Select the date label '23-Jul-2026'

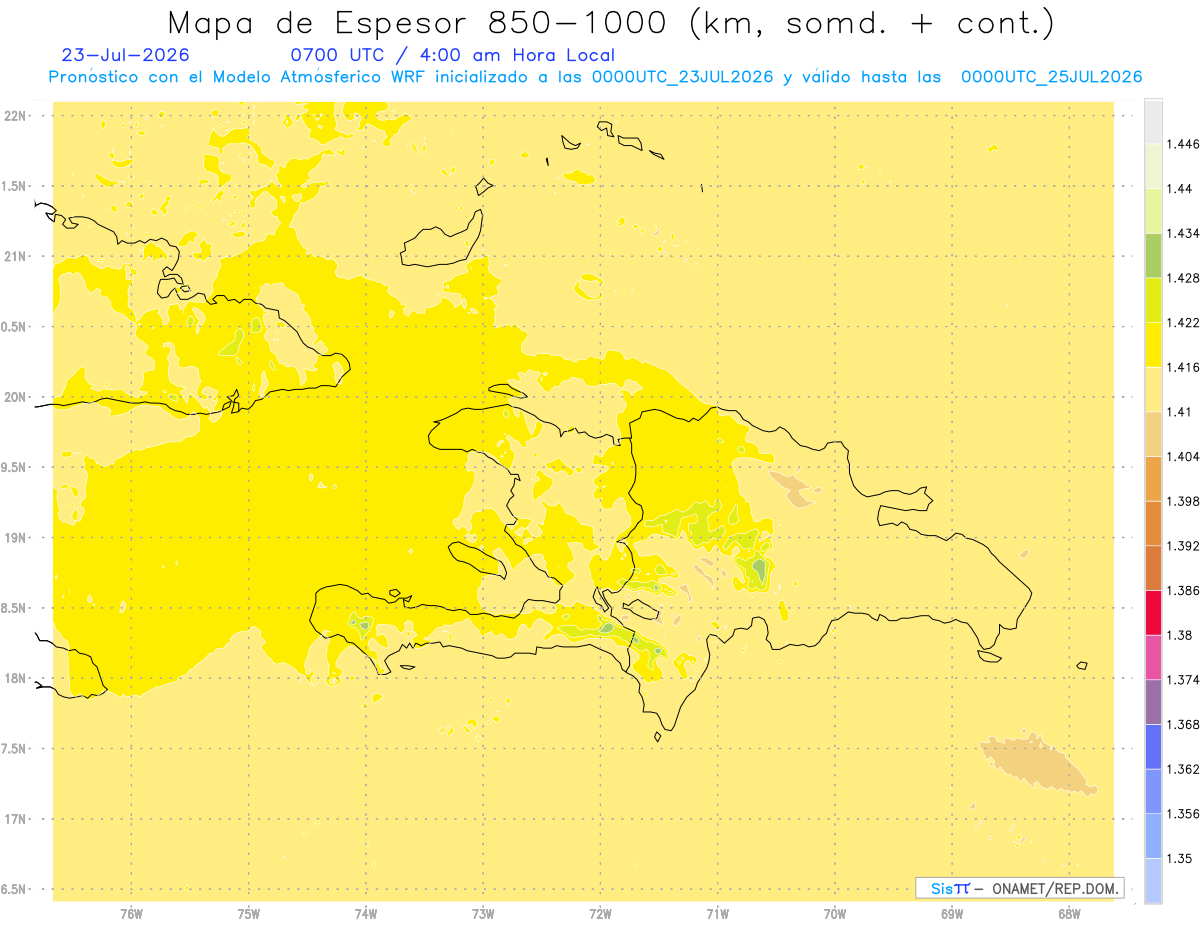pyautogui.click(x=125, y=55)
